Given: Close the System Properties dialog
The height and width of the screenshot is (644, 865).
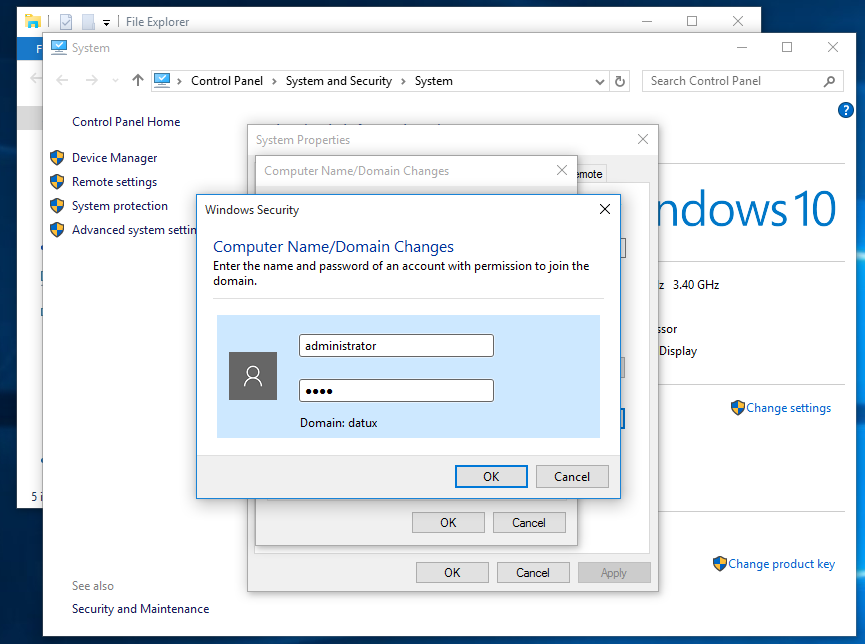Looking at the screenshot, I should coord(643,139).
